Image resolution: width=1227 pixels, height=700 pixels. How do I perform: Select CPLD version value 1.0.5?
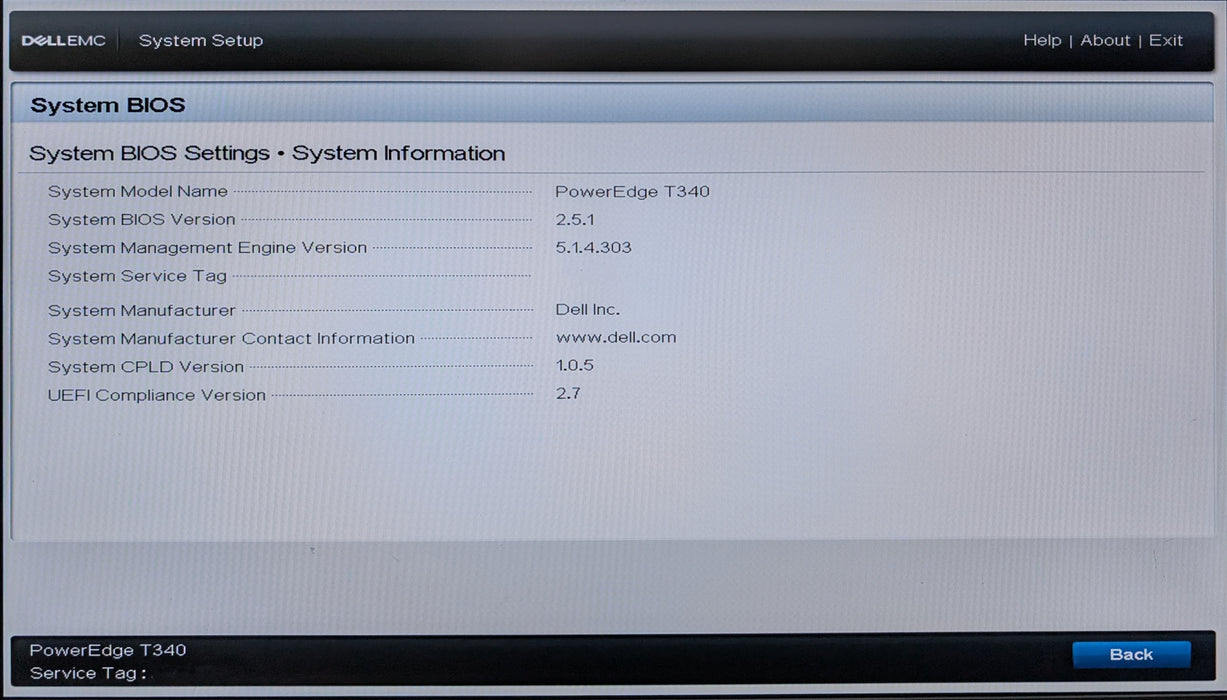coord(575,366)
